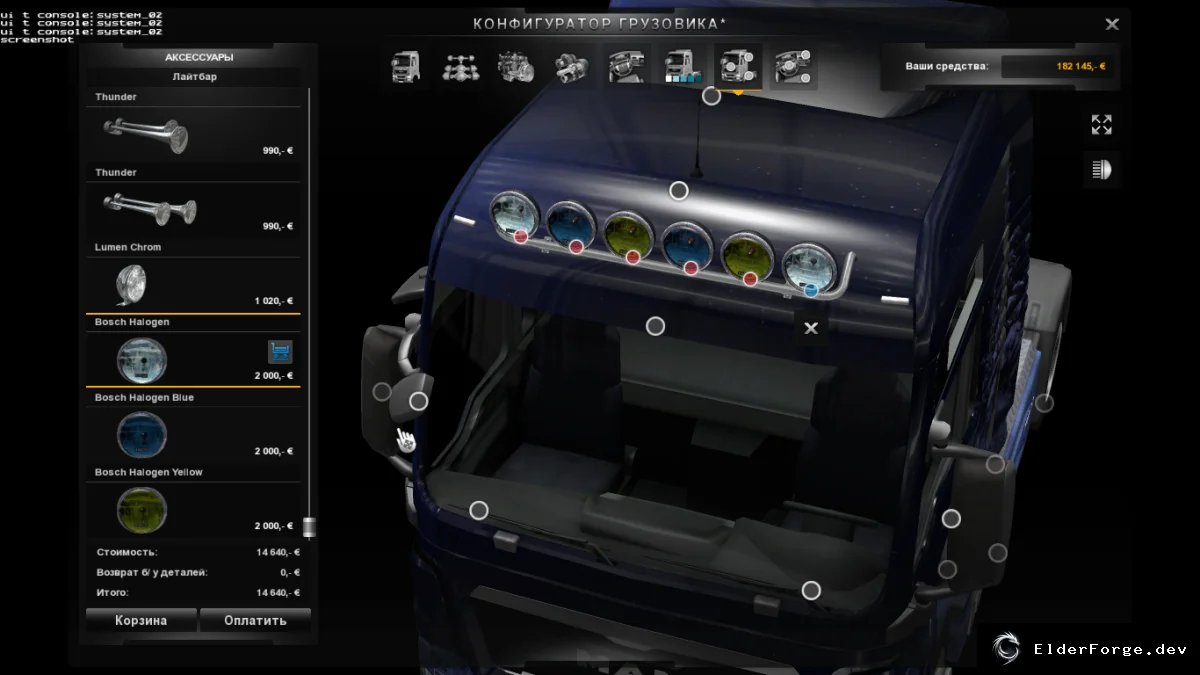Screen dimensions: 1200x675
Task: Select the blue-marked rightmost lightbar slot
Action: 811,290
